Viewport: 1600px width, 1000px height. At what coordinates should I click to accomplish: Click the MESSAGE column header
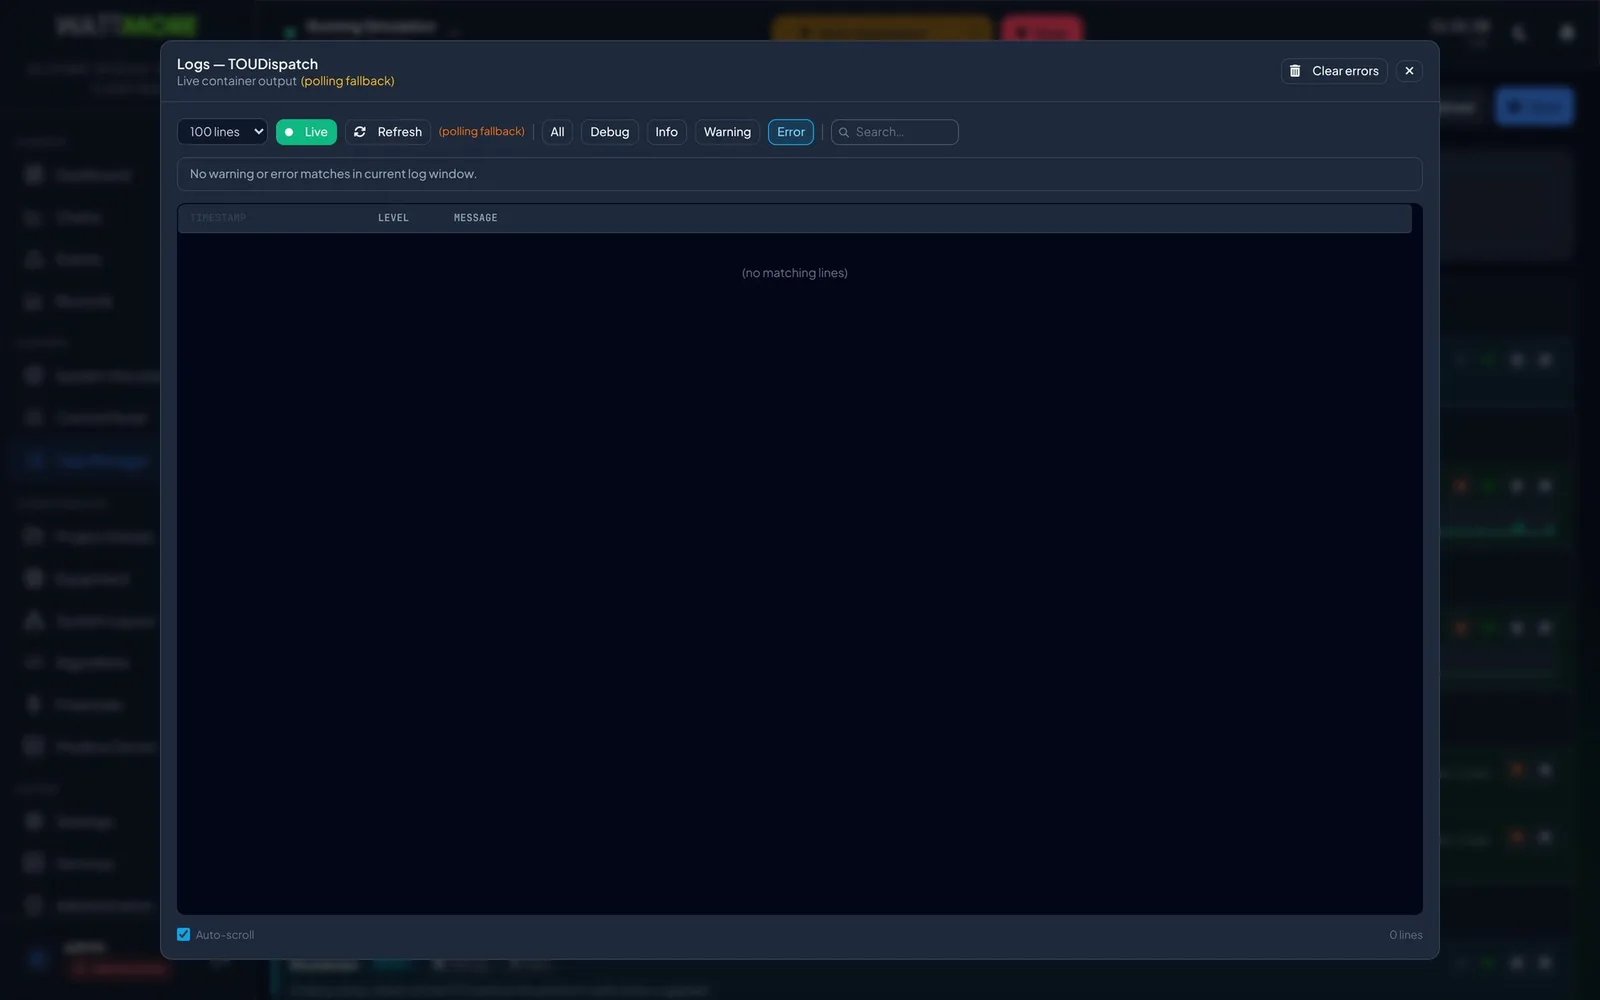coord(475,218)
